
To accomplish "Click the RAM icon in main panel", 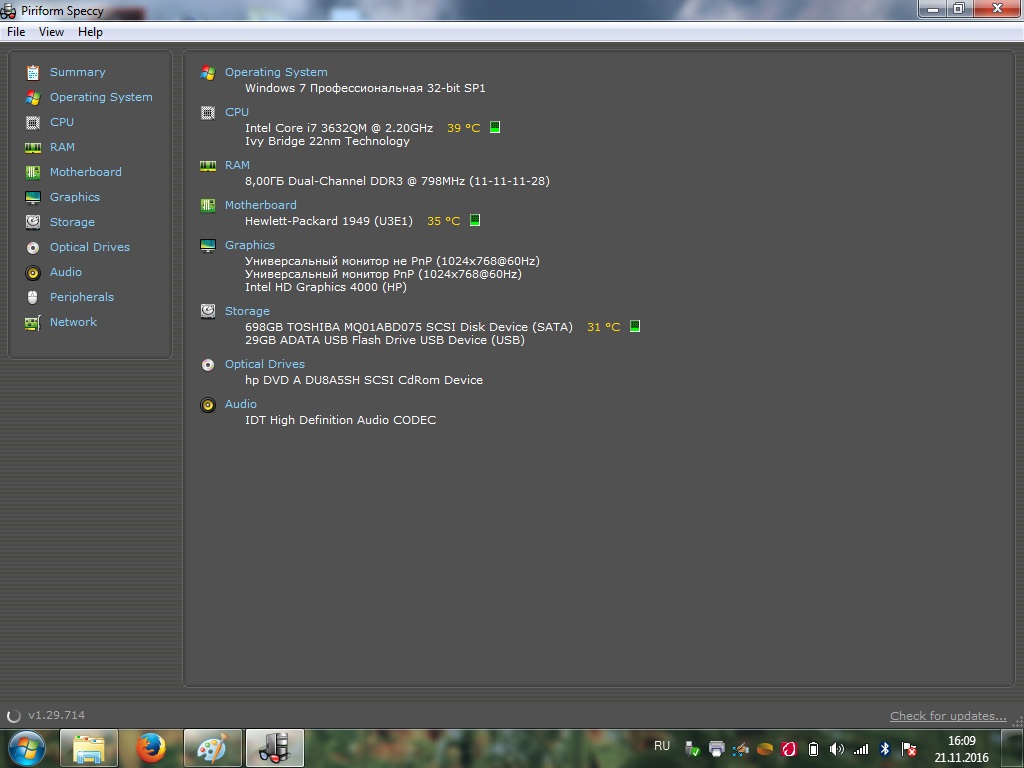I will click(x=208, y=166).
